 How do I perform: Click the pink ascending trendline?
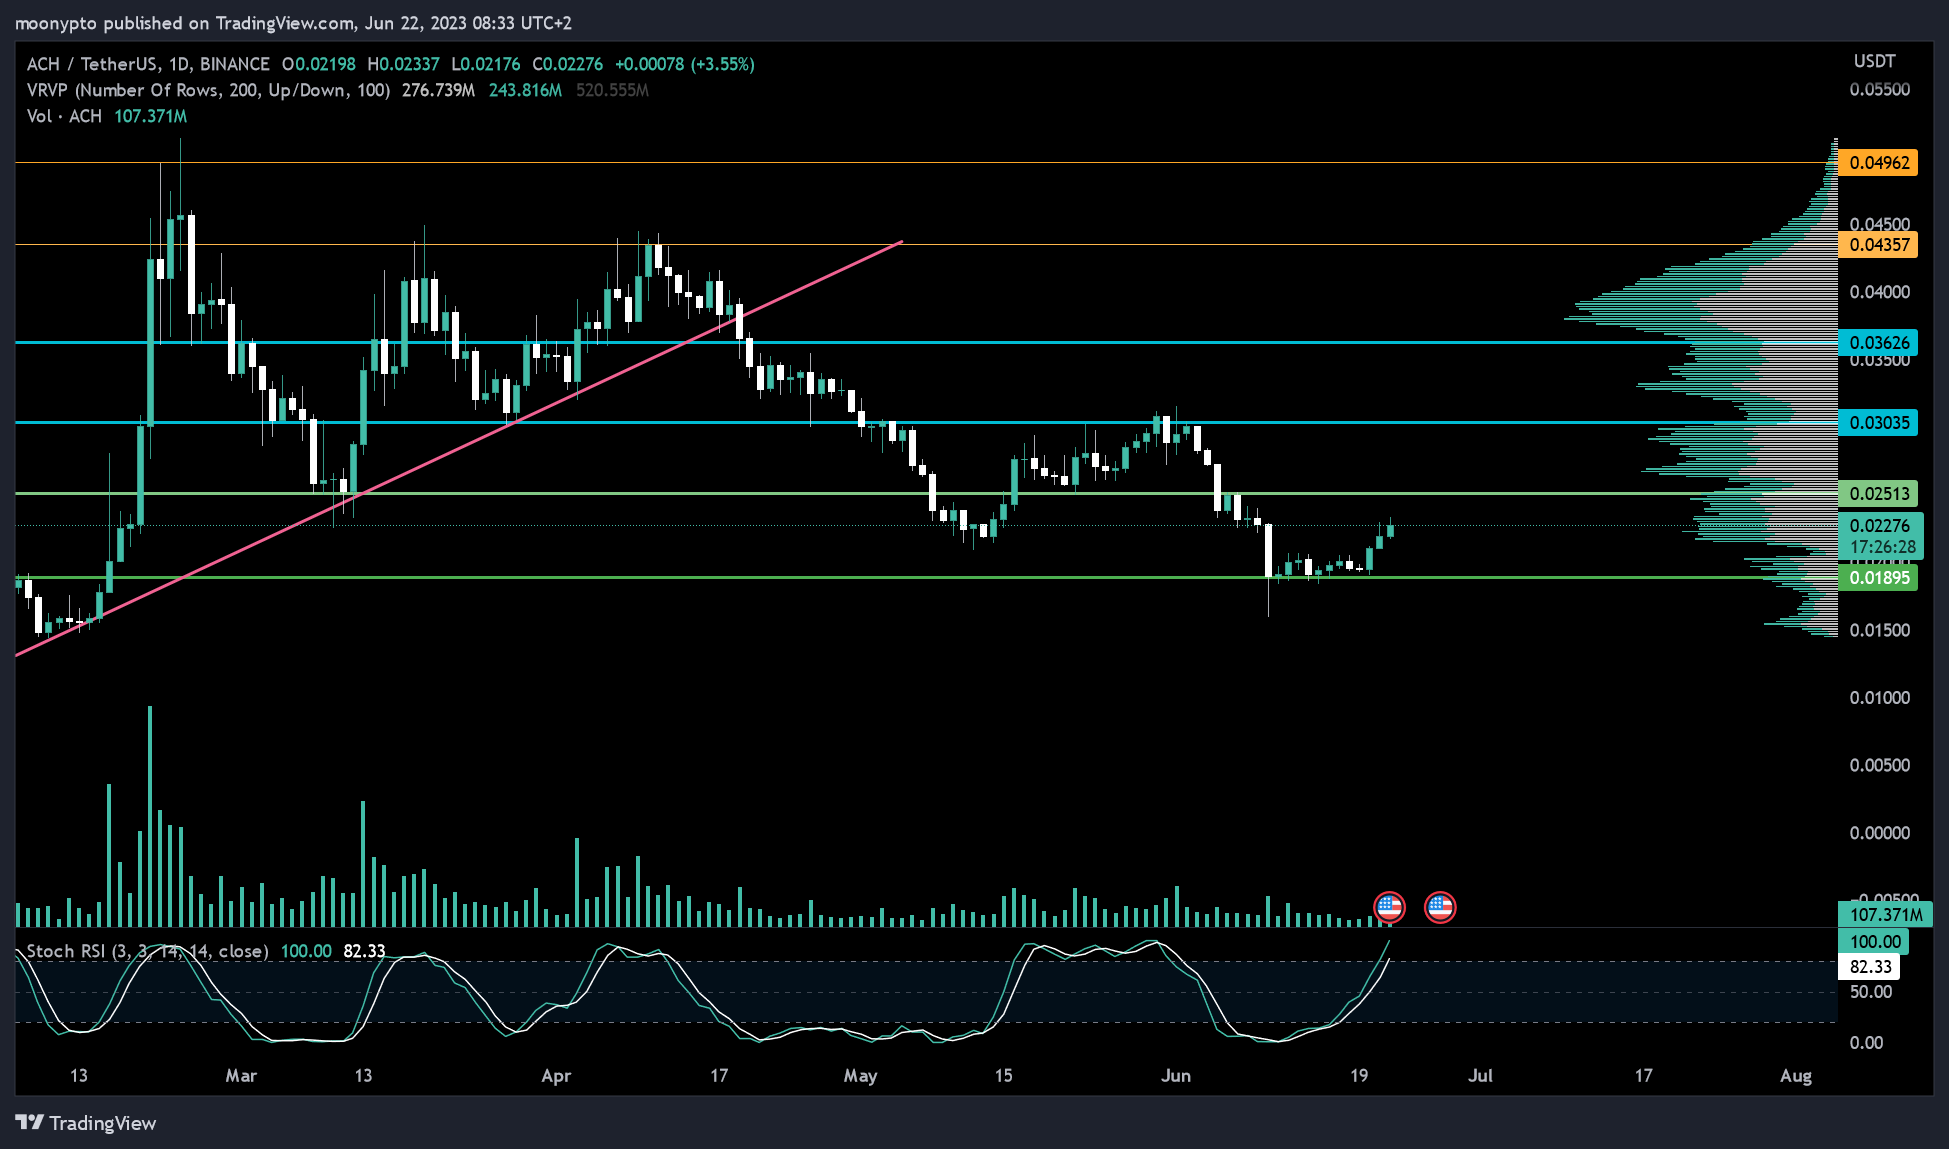click(460, 448)
